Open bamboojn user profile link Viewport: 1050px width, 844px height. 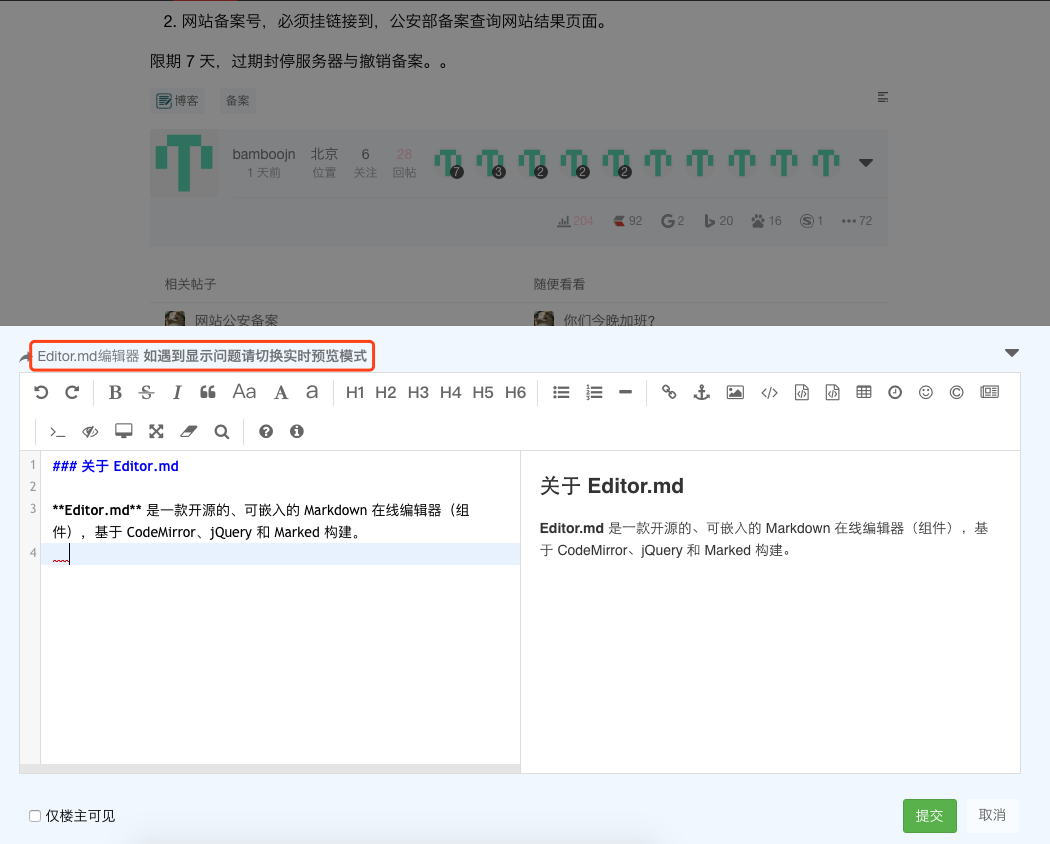coord(264,154)
